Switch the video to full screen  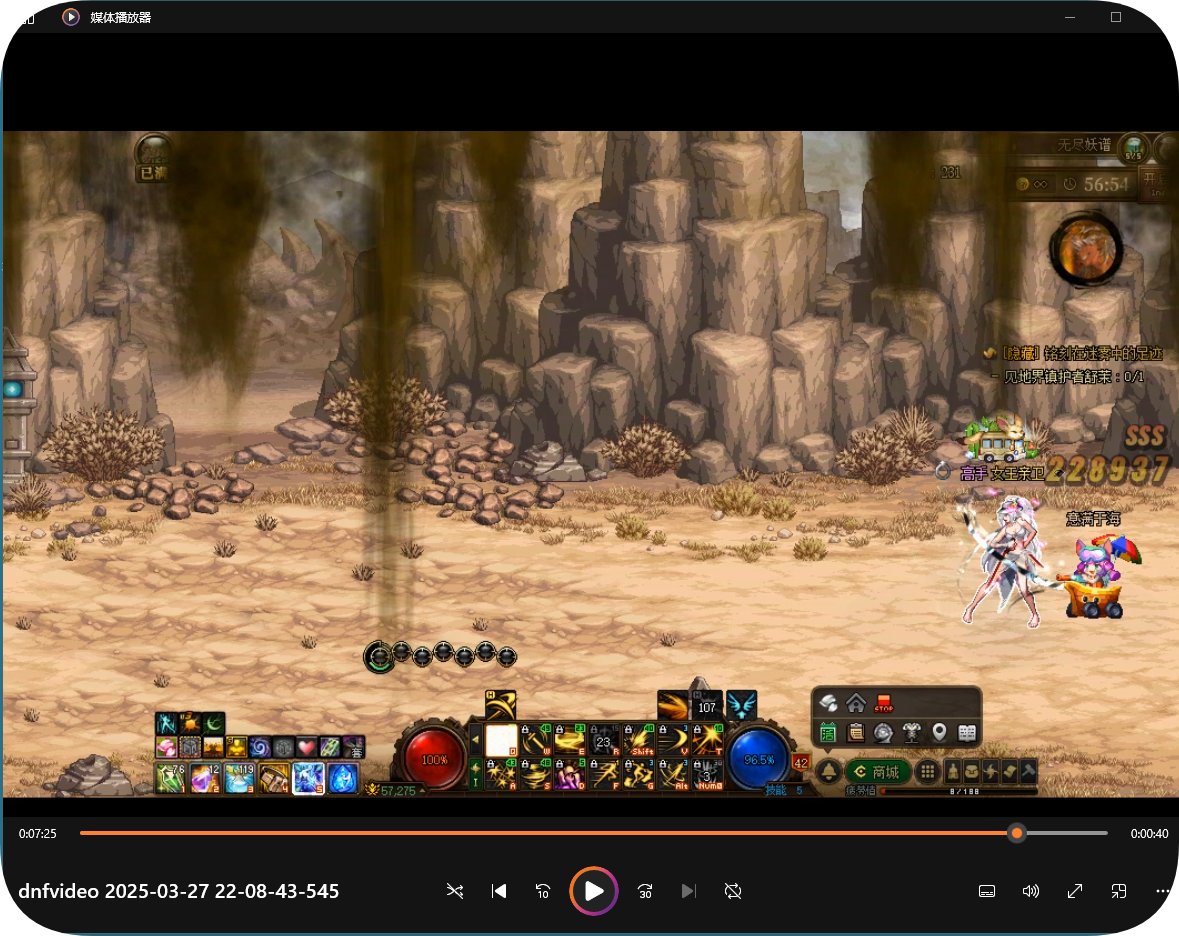(x=1074, y=891)
